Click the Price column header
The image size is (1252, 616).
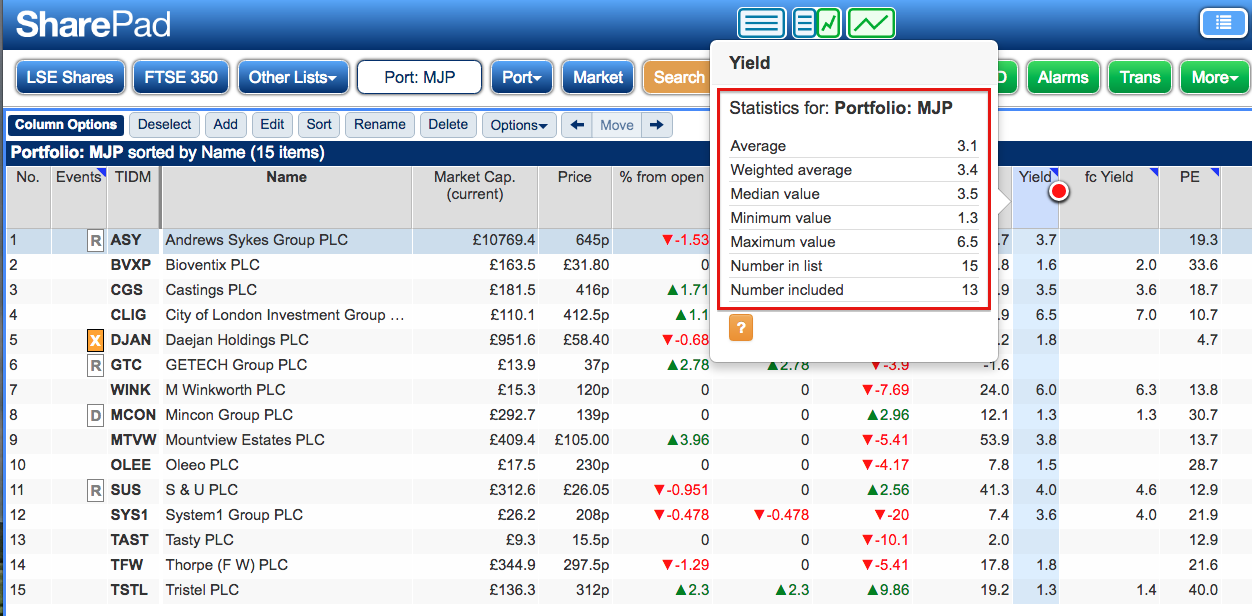coord(575,196)
